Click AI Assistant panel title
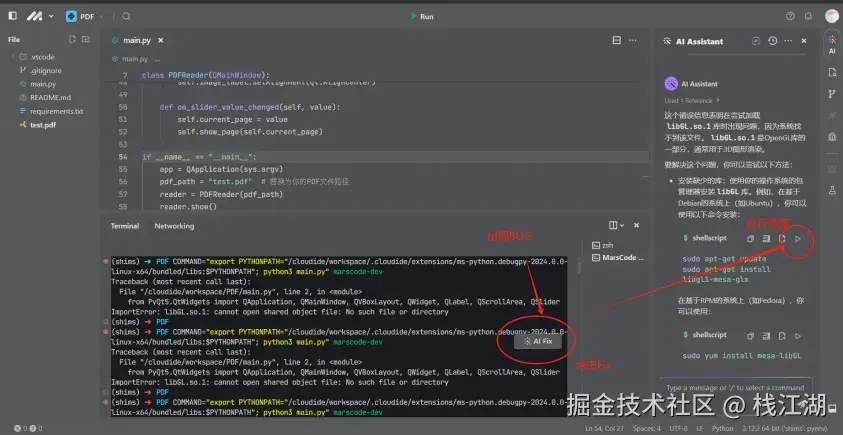 [x=699, y=41]
